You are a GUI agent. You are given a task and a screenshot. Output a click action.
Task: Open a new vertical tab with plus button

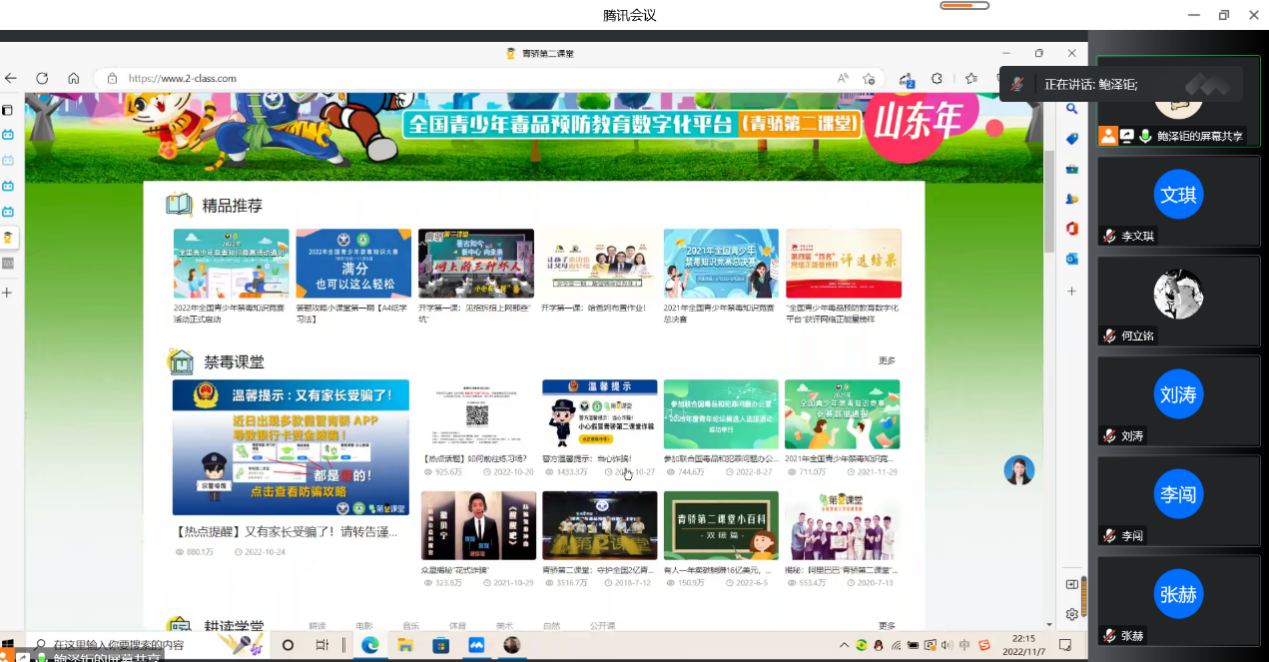(x=7, y=292)
